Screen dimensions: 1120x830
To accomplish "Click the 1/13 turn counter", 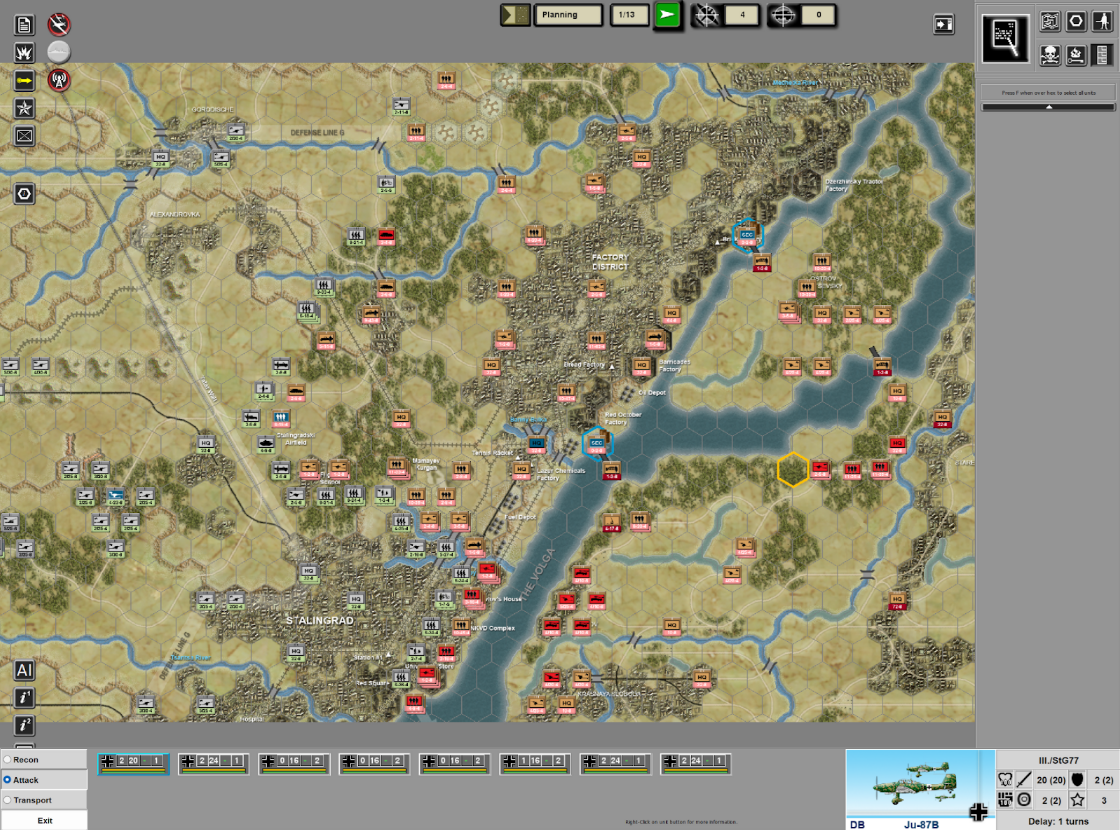I will pyautogui.click(x=629, y=15).
